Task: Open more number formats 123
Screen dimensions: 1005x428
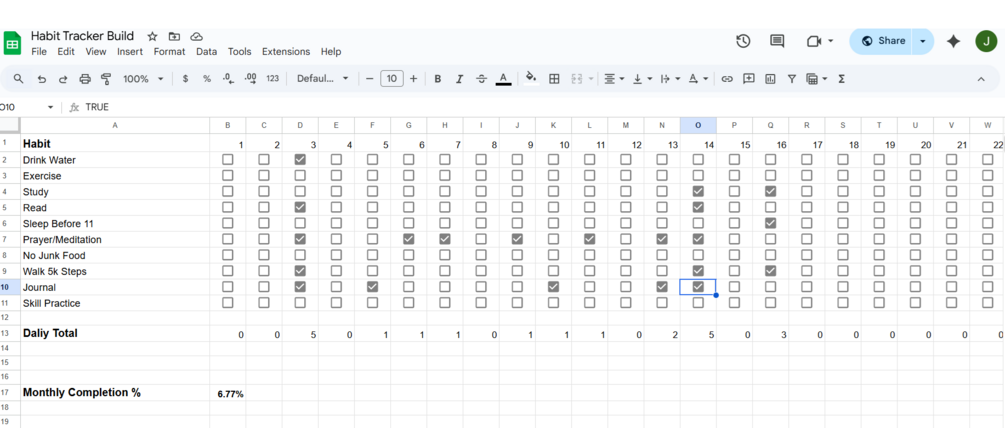Action: pos(272,79)
